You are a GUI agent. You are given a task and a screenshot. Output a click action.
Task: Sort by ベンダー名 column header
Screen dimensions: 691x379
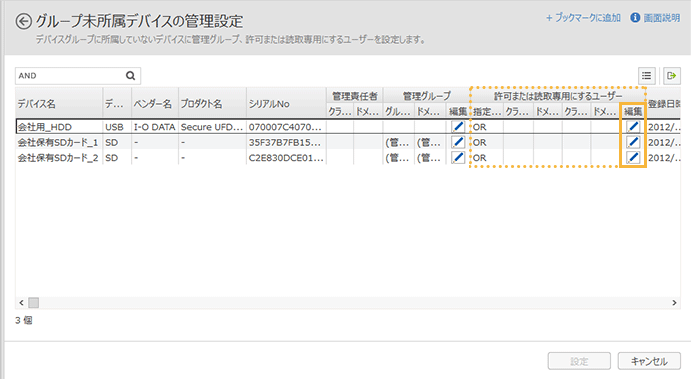coord(155,104)
